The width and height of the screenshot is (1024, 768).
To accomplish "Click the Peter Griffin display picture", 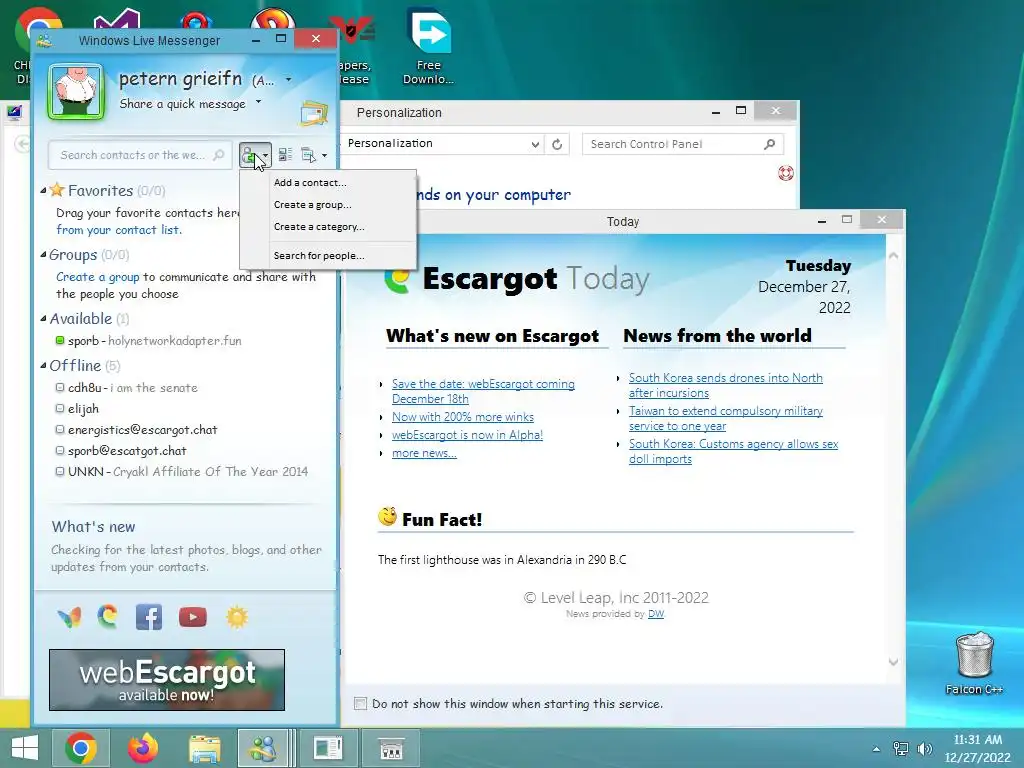I will 76,92.
